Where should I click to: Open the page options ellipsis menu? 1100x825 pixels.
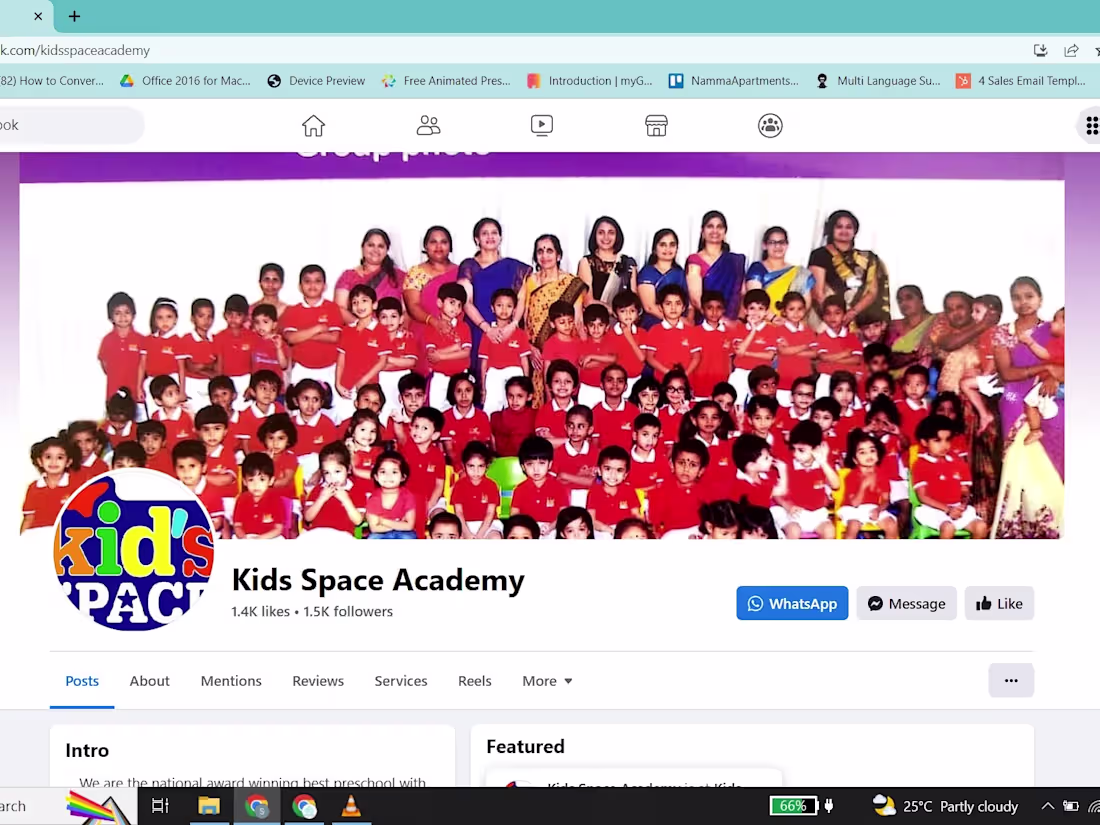pyautogui.click(x=1011, y=680)
